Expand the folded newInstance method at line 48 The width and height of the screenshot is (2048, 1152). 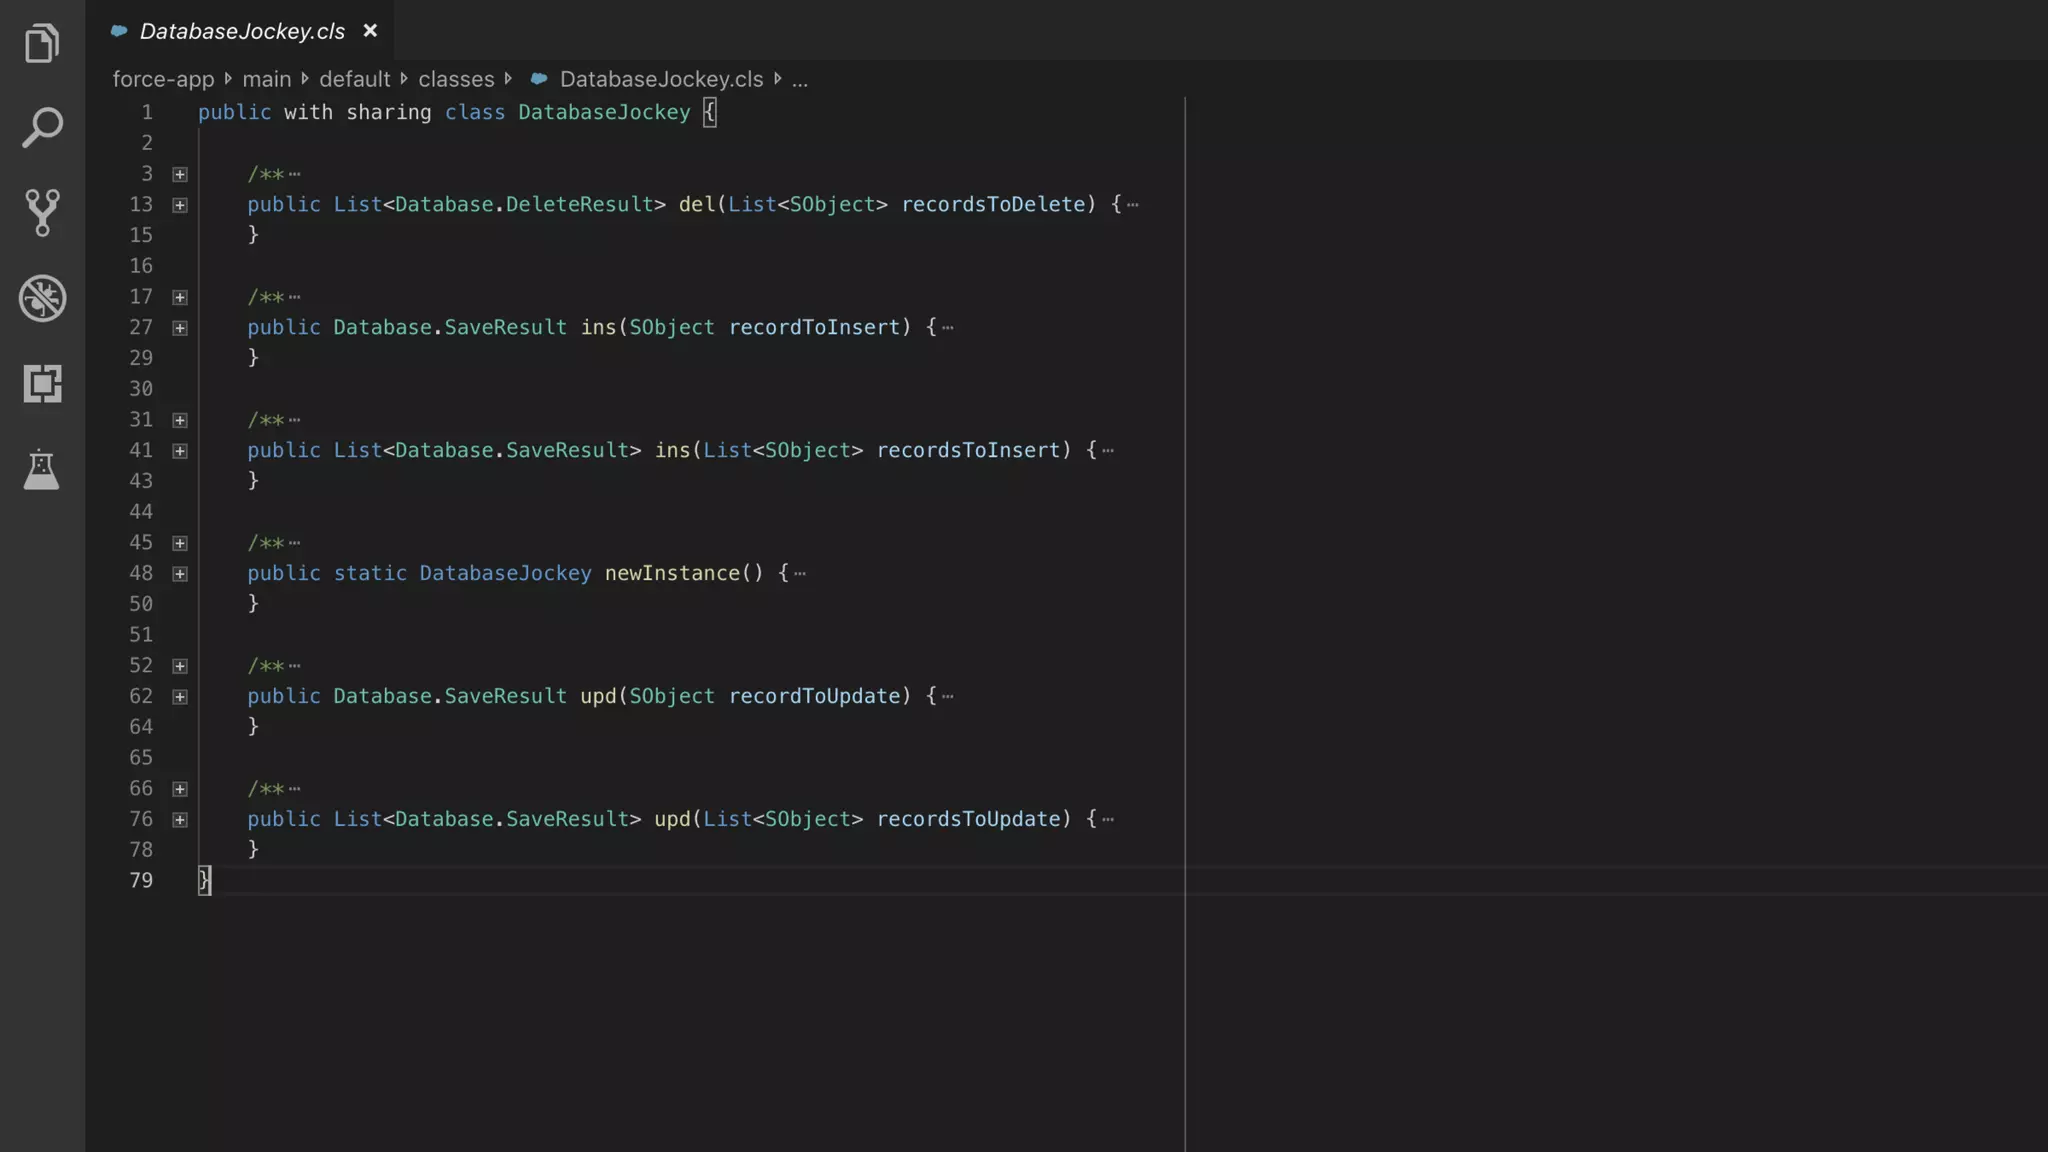coord(180,574)
